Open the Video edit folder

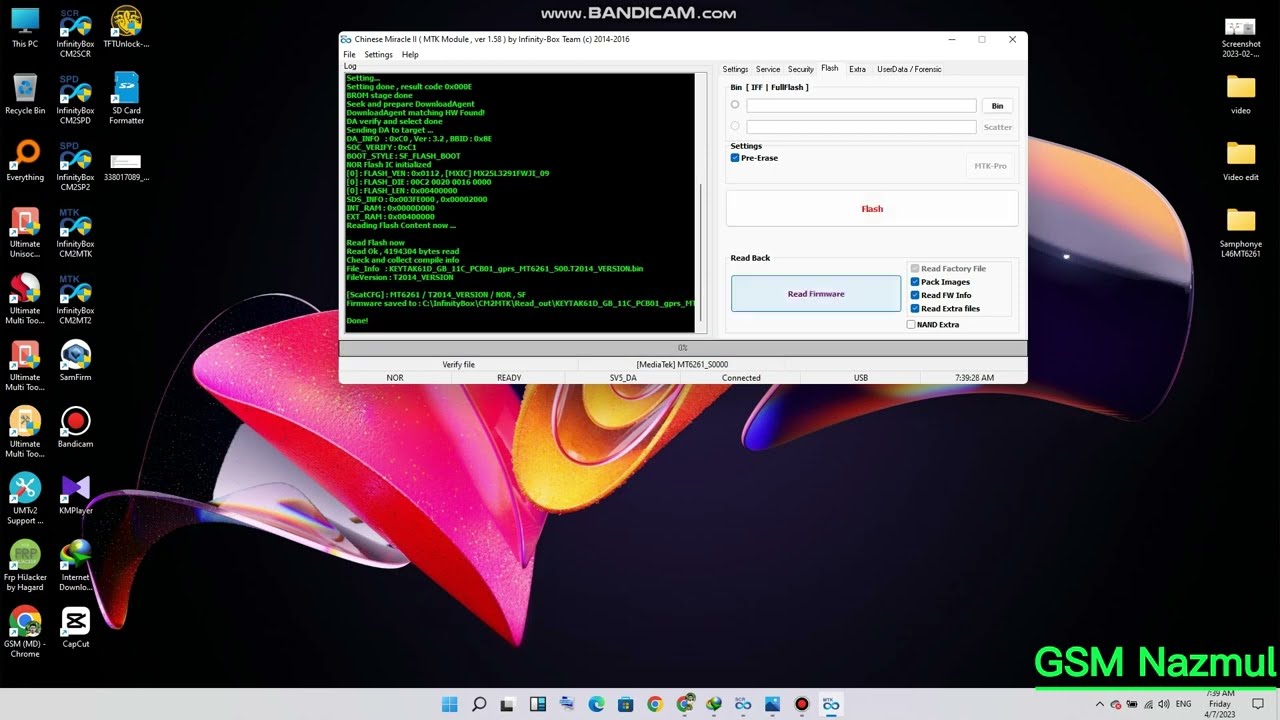click(x=1240, y=162)
